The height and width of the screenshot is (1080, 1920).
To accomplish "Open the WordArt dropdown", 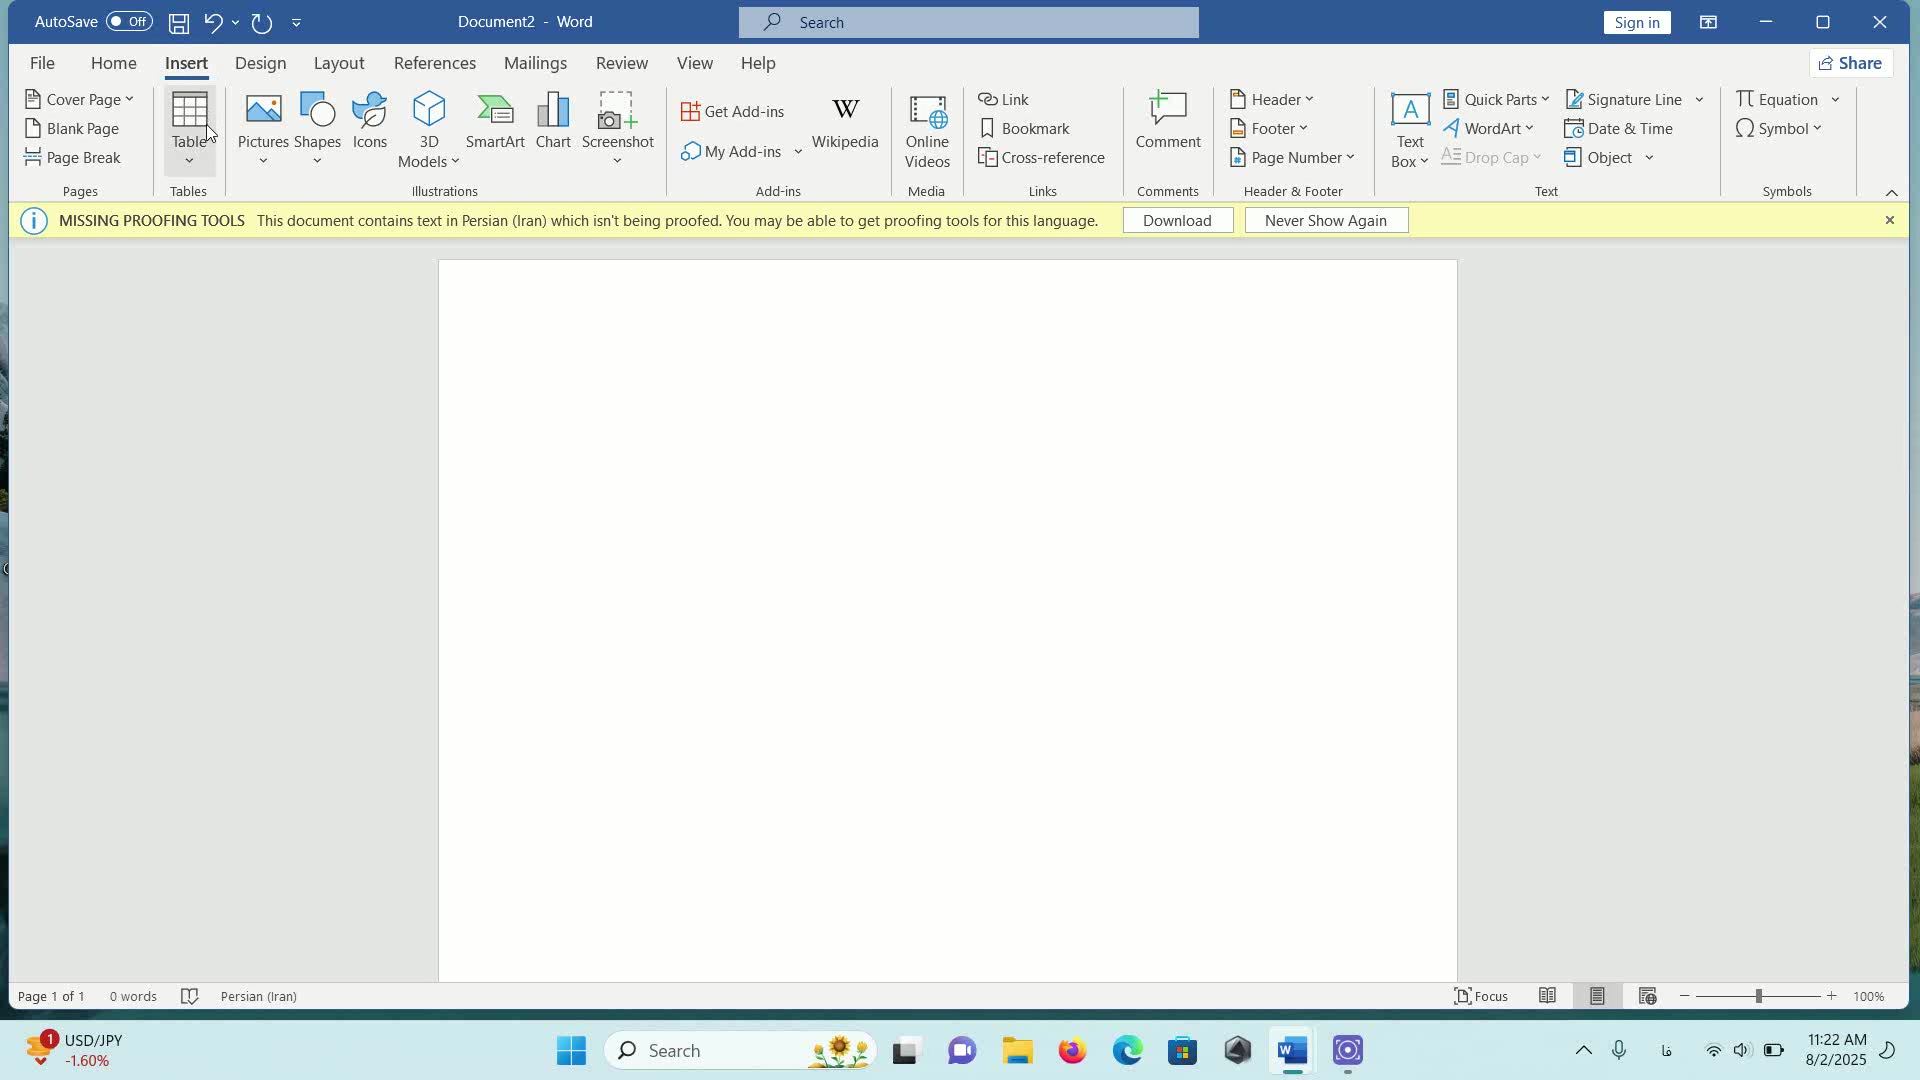I will coord(1489,128).
